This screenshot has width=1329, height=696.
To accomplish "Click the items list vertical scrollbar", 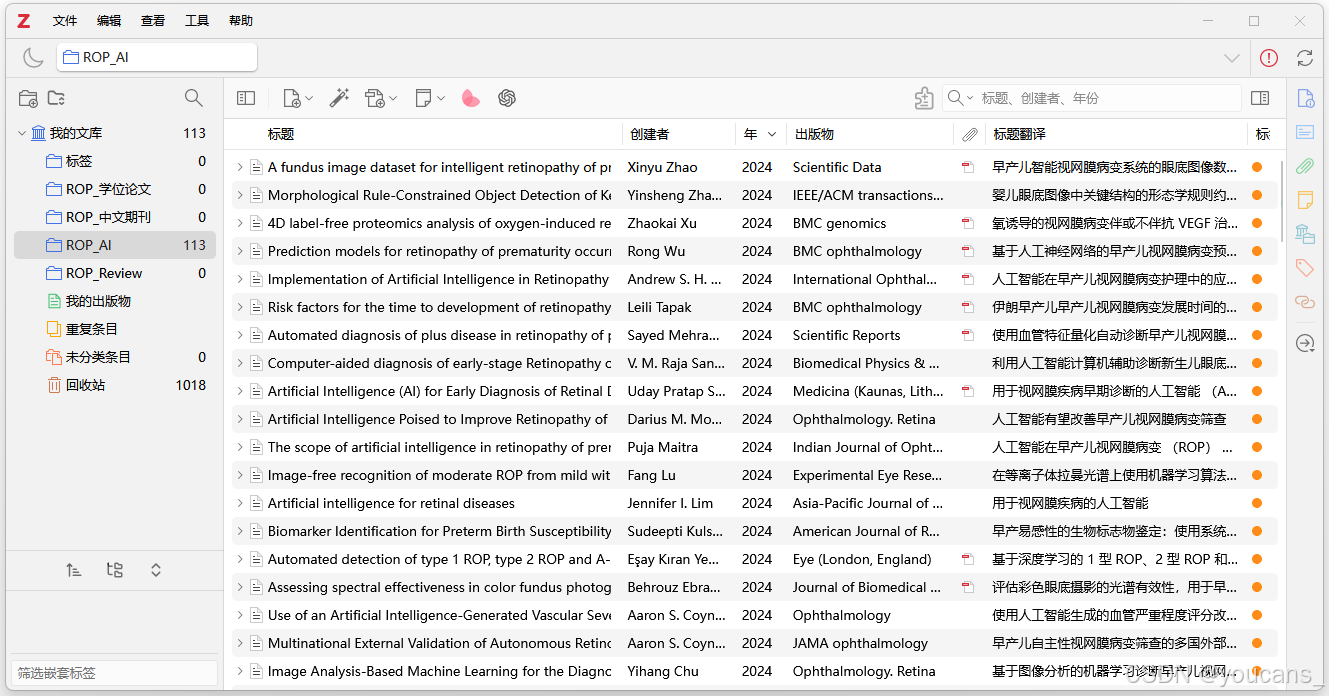I will [1282, 200].
